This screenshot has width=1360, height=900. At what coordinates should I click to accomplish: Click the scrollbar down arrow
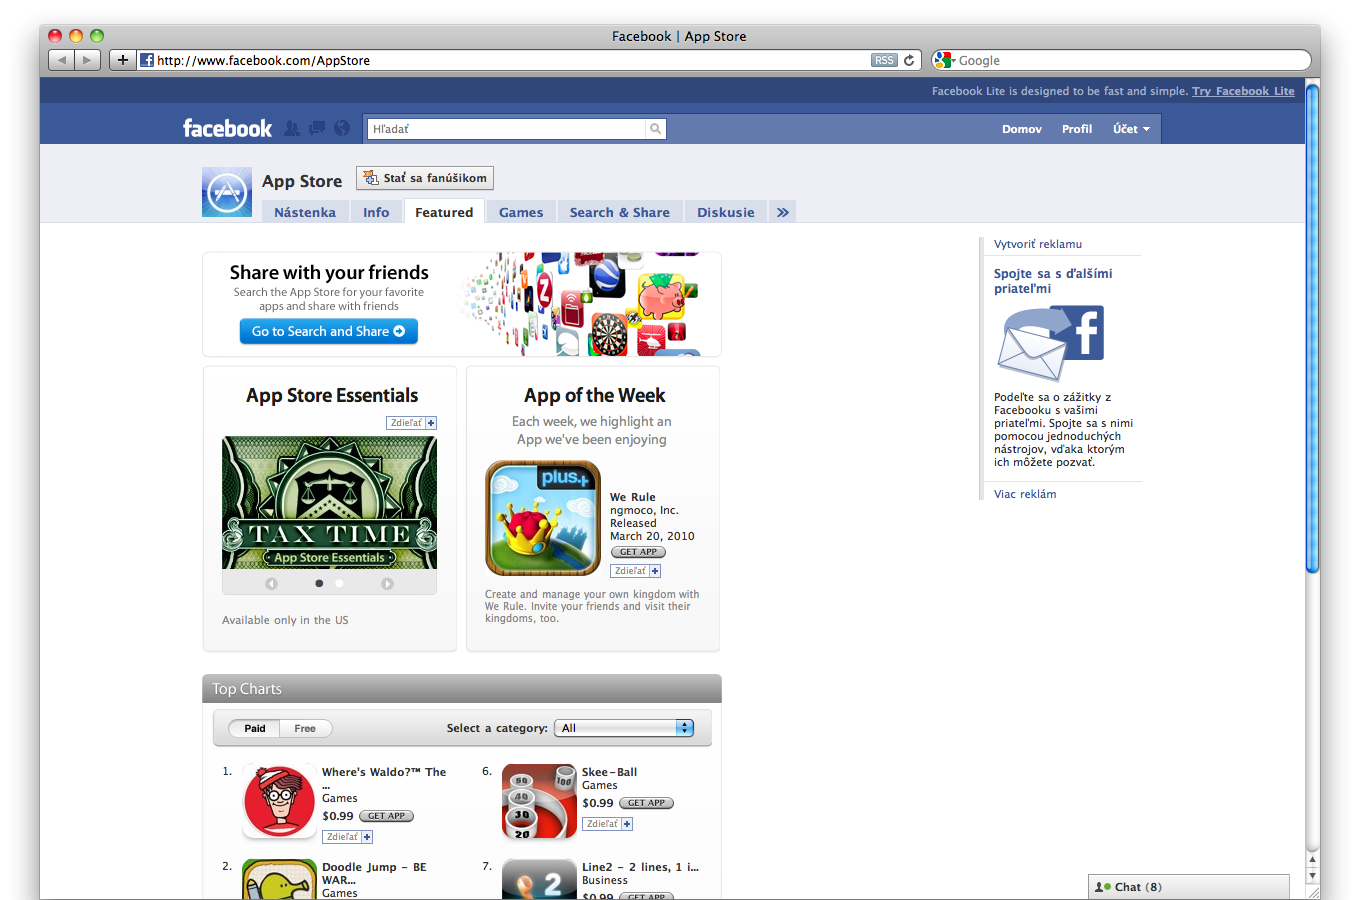pyautogui.click(x=1312, y=875)
